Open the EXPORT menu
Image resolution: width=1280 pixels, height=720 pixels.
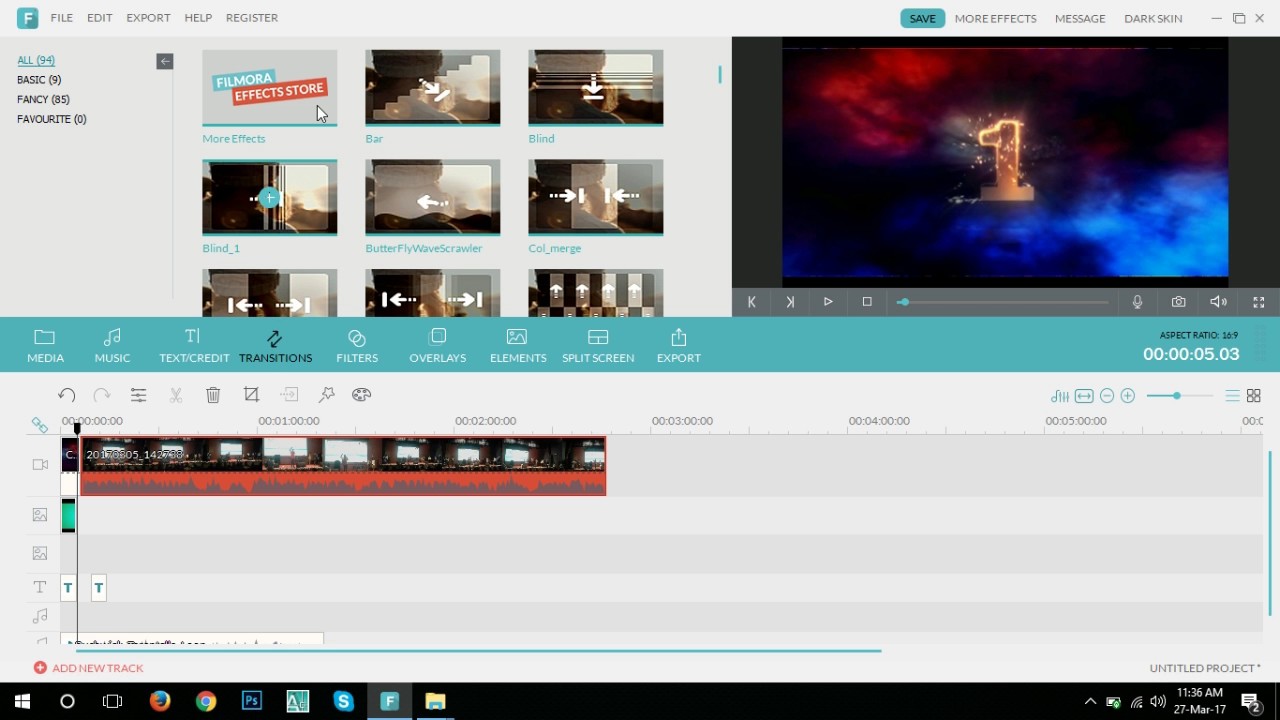click(148, 18)
